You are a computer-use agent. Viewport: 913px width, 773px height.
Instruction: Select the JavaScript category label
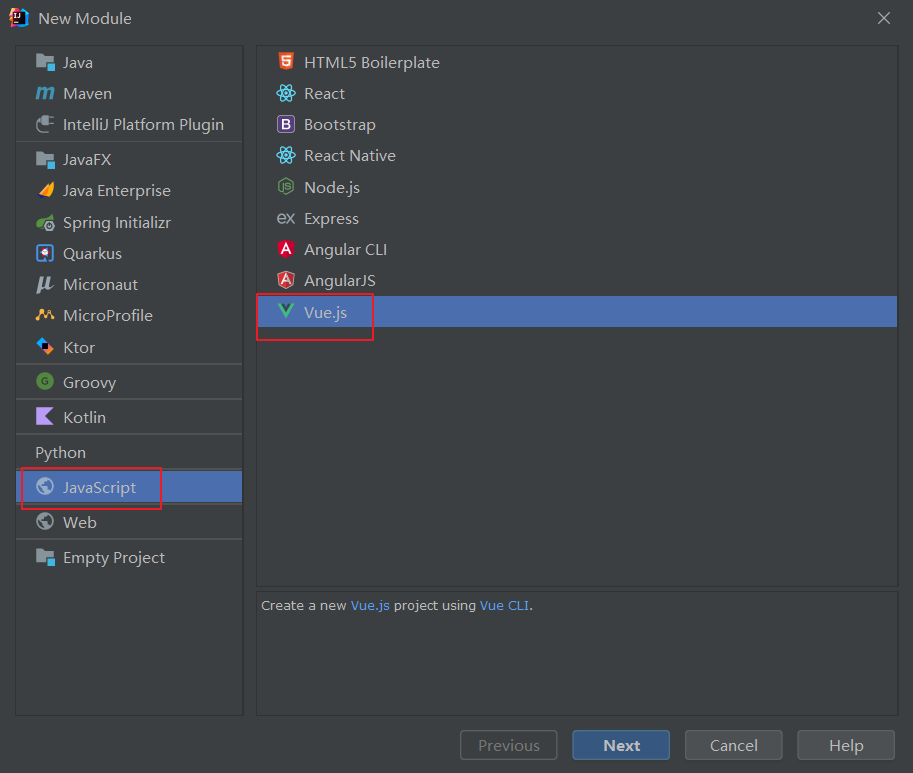[100, 487]
